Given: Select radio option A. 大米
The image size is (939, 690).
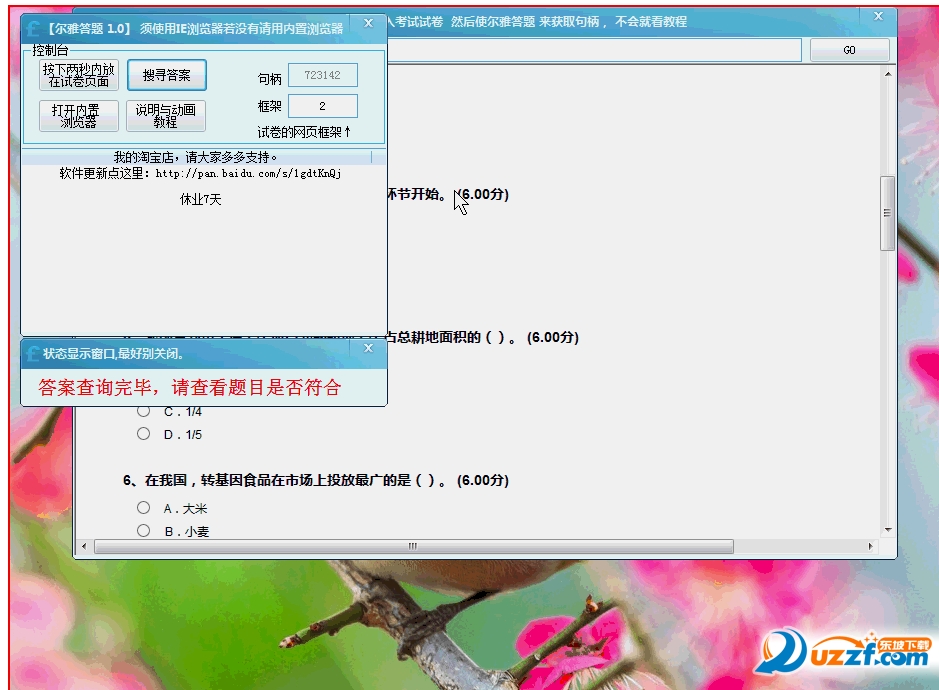Looking at the screenshot, I should coord(143,508).
